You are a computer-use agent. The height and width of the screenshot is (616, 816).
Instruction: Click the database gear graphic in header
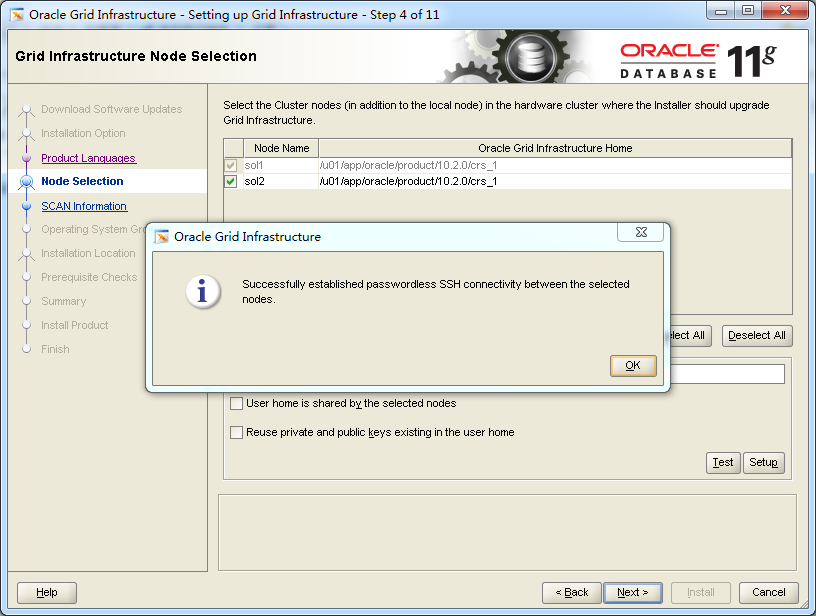[530, 56]
